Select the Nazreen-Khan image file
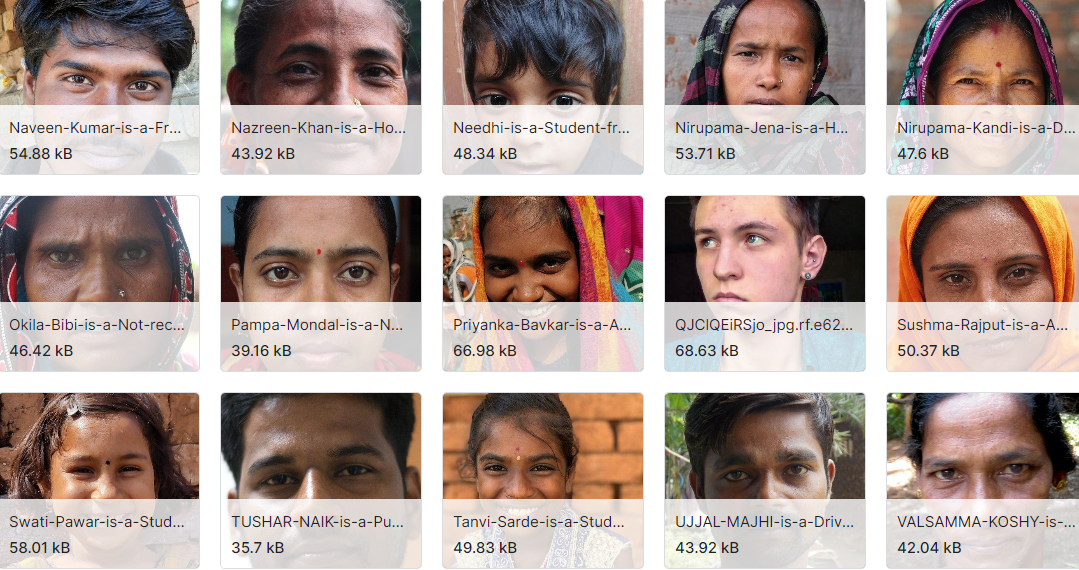This screenshot has width=1079, height=570. 321,87
